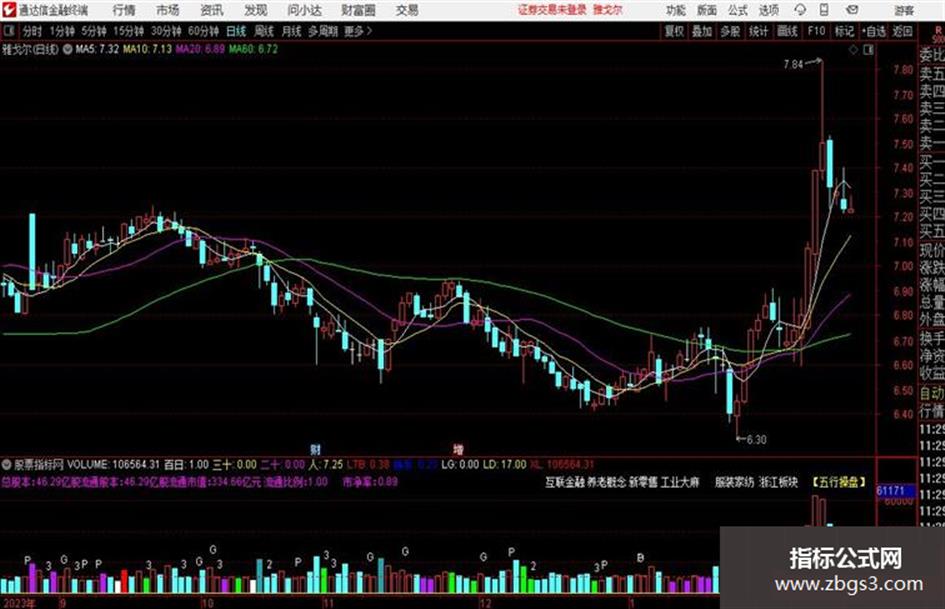
Task: Open the 问小达 menu
Action: [304, 10]
